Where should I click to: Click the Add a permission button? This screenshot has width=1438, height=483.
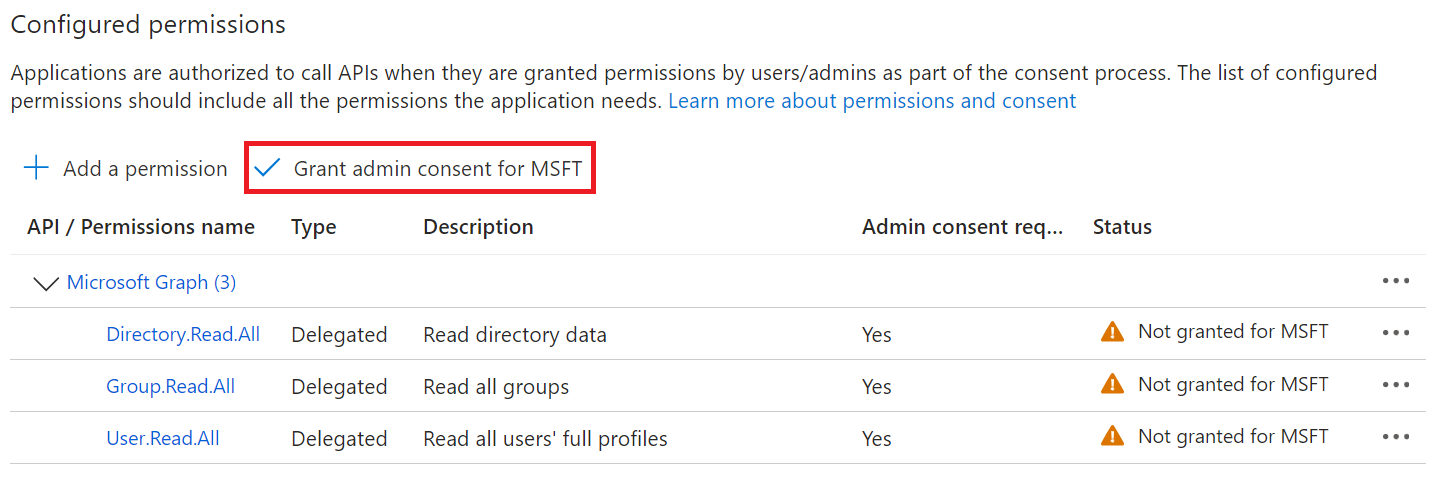145,169
